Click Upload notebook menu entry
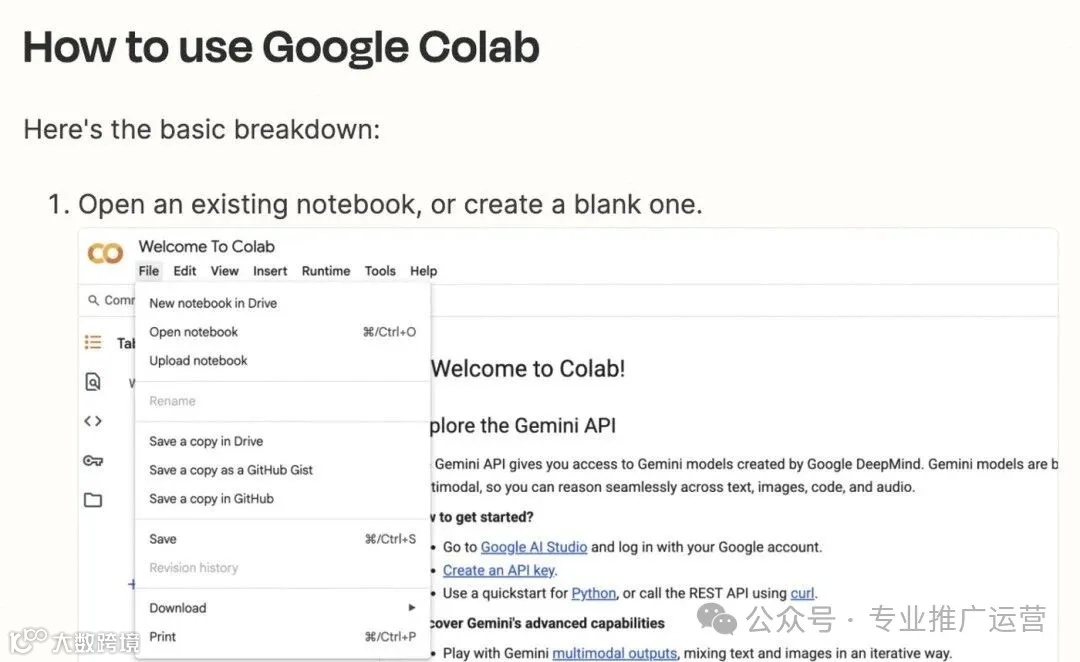Image resolution: width=1080 pixels, height=662 pixels. pyautogui.click(x=198, y=361)
